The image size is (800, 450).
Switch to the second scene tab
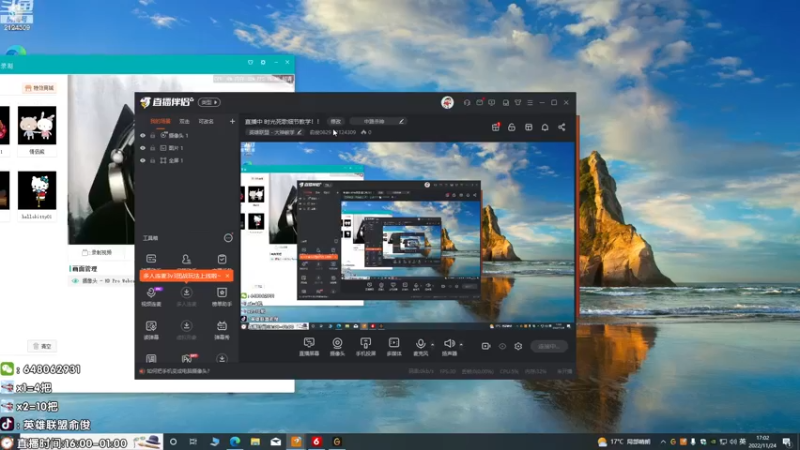click(x=184, y=121)
